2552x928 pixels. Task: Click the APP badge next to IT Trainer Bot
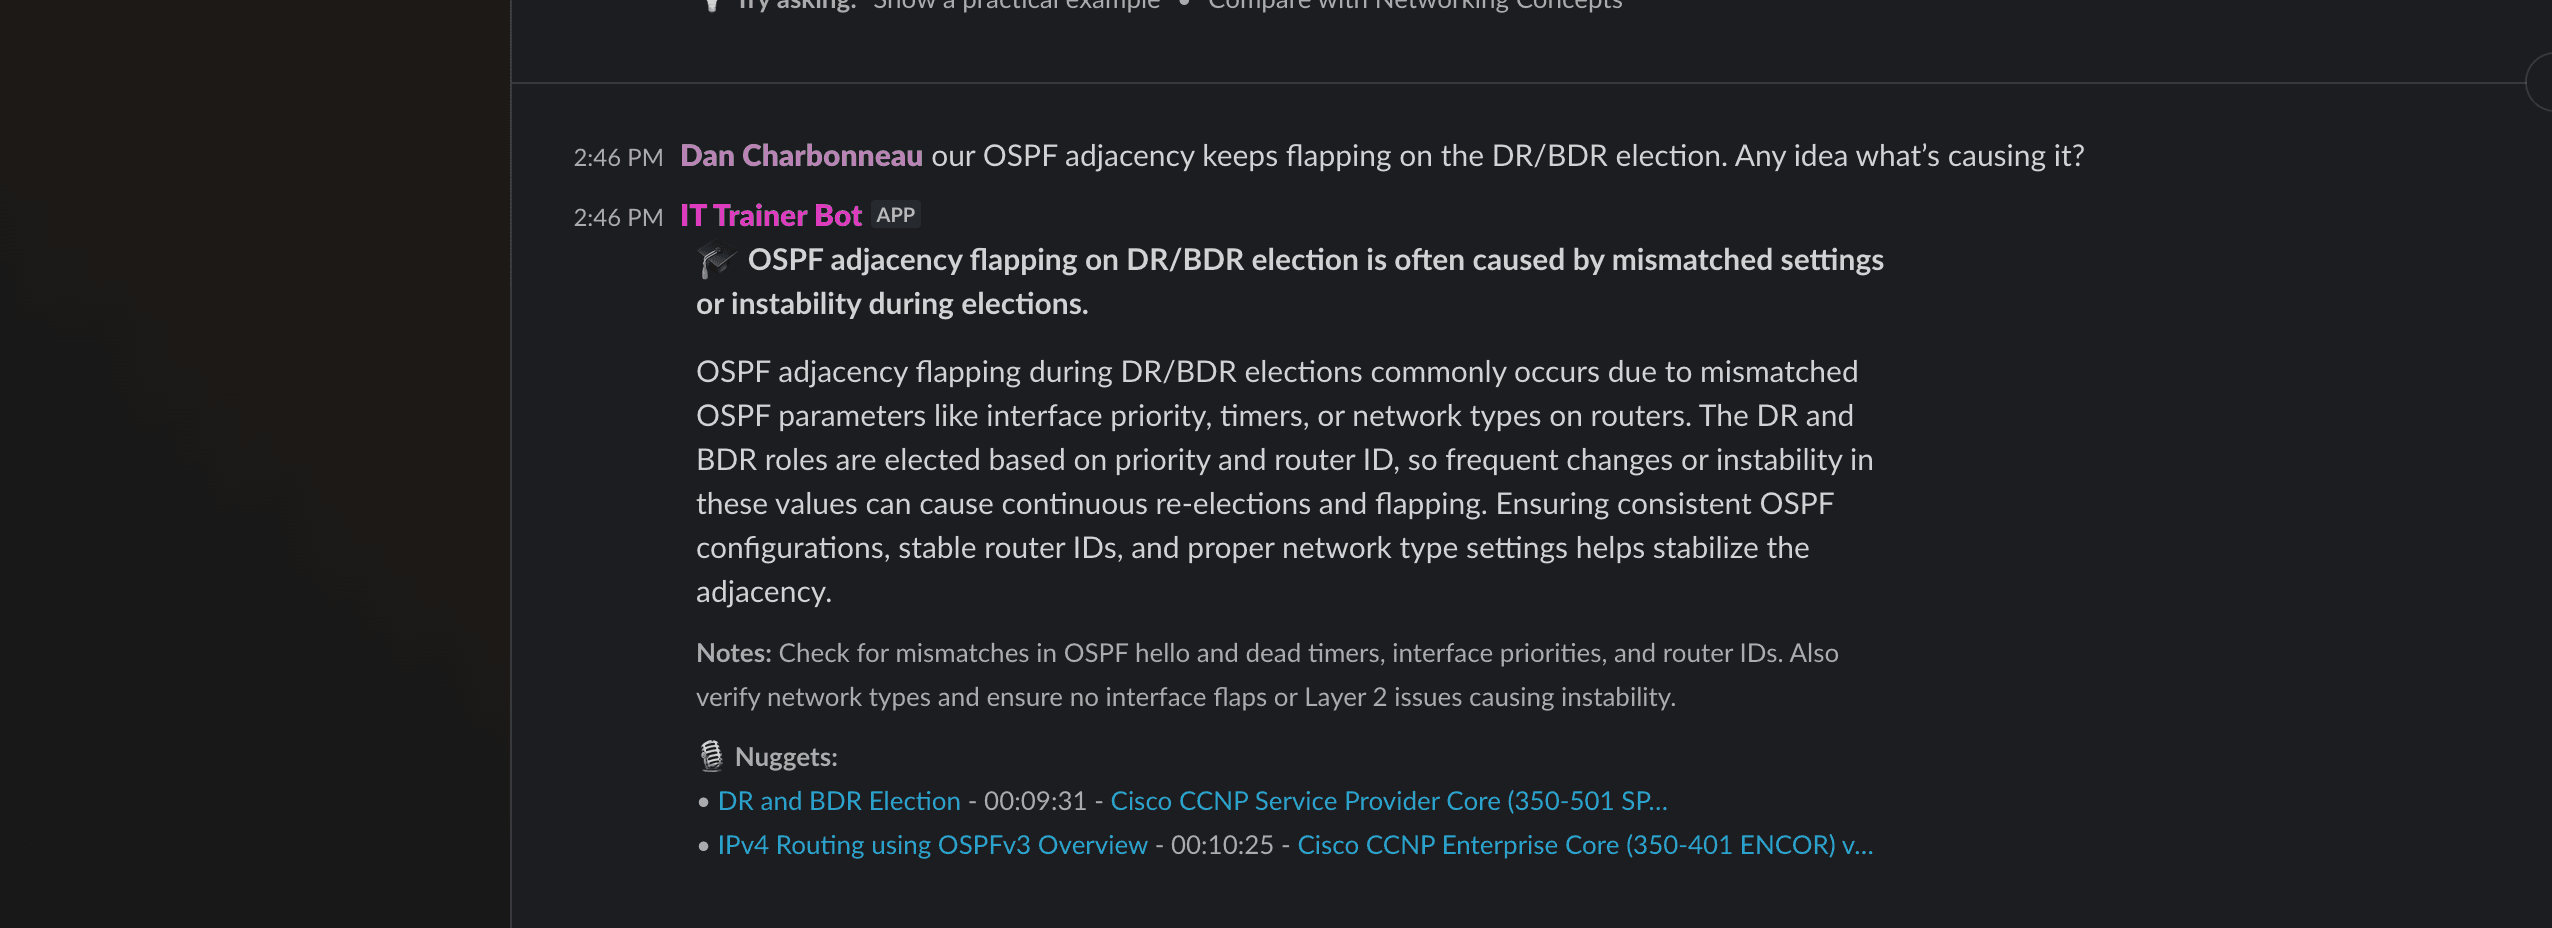click(895, 215)
